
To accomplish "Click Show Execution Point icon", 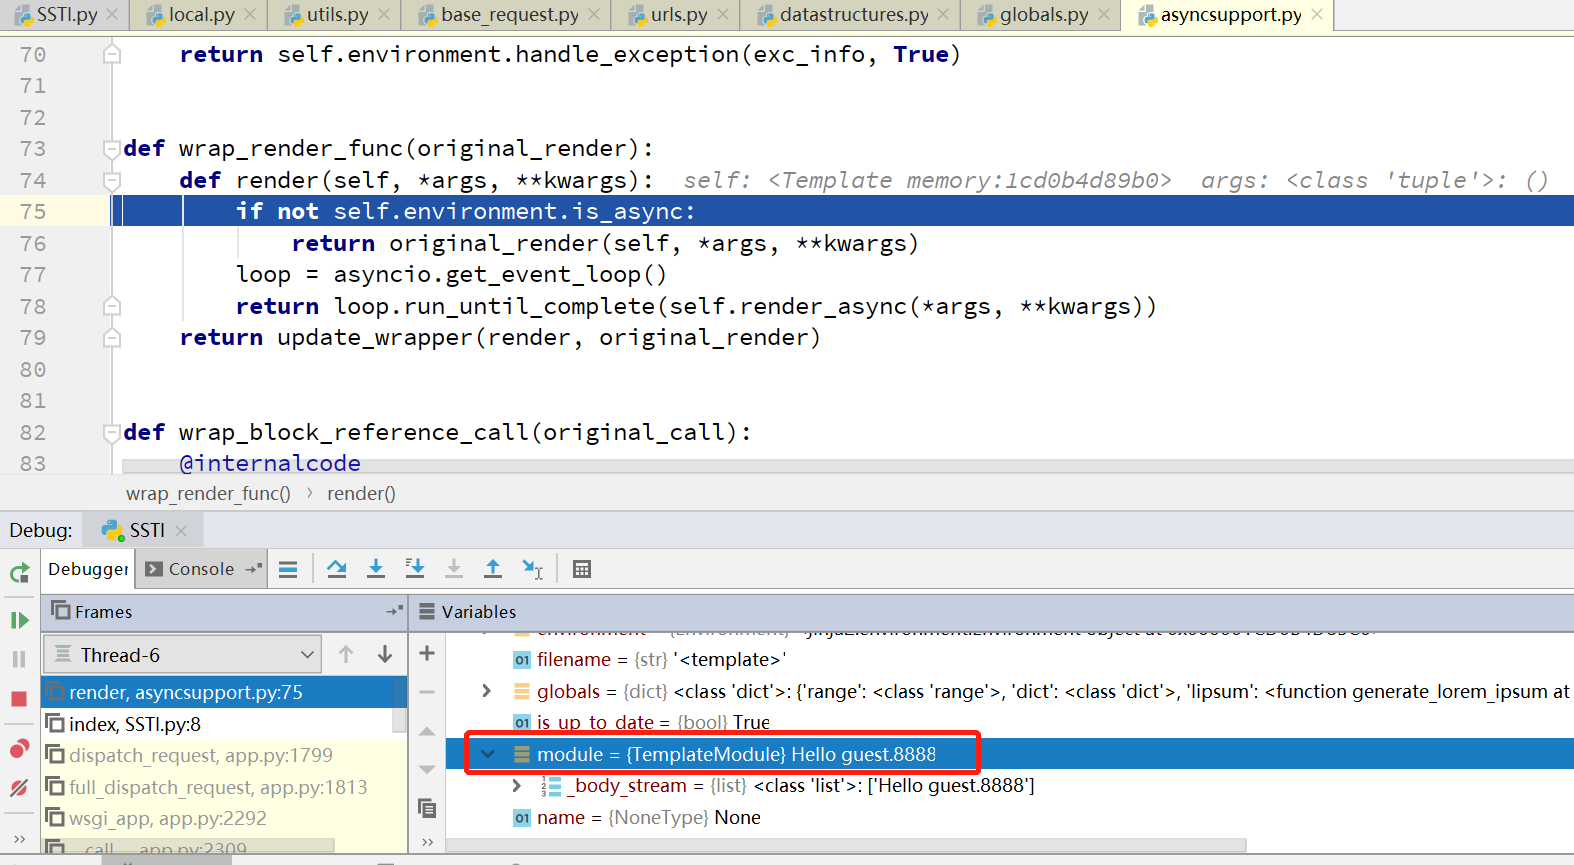I will pyautogui.click(x=288, y=569).
